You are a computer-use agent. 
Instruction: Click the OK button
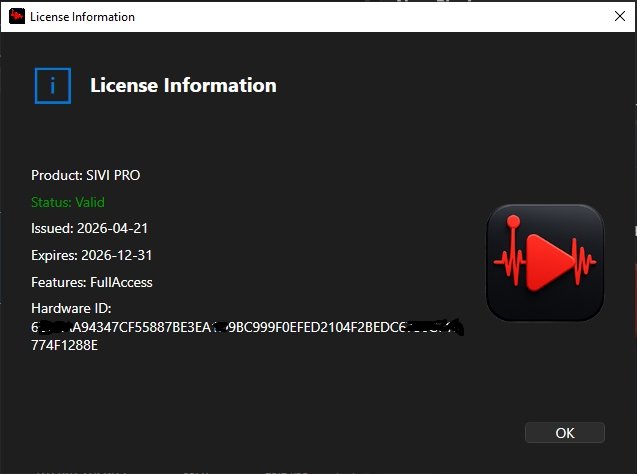tap(565, 433)
